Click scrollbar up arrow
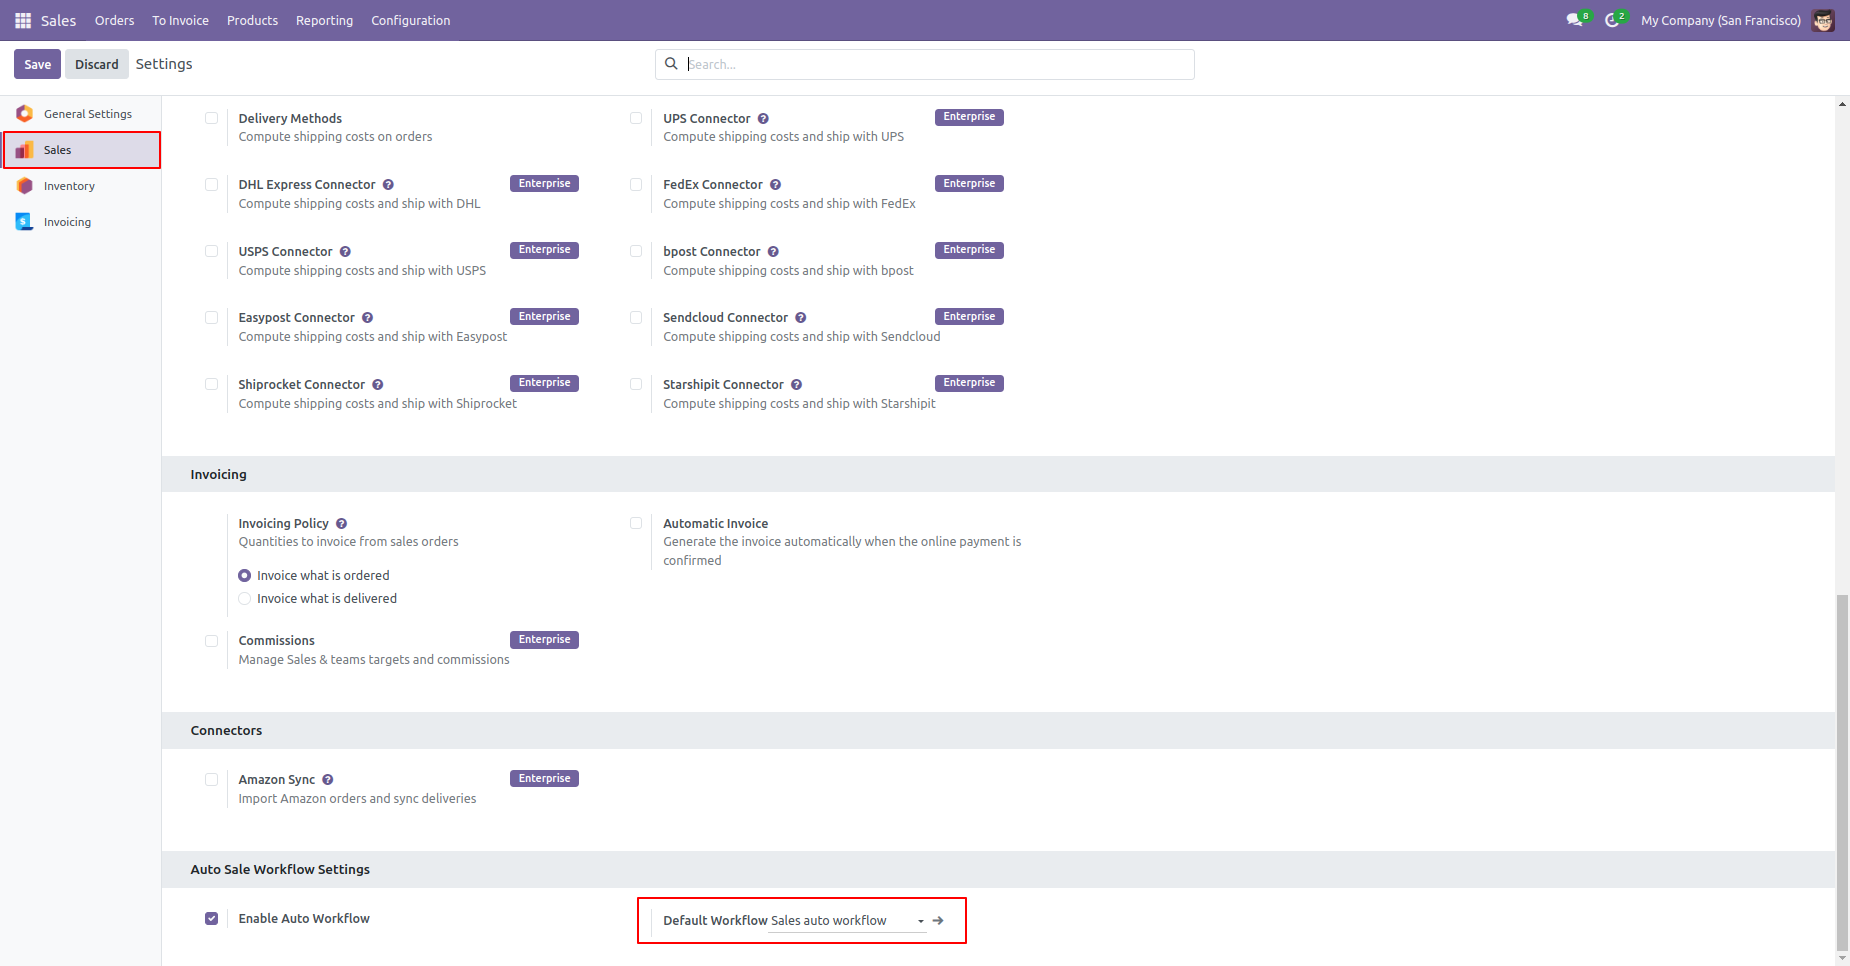The width and height of the screenshot is (1850, 966). point(1842,103)
